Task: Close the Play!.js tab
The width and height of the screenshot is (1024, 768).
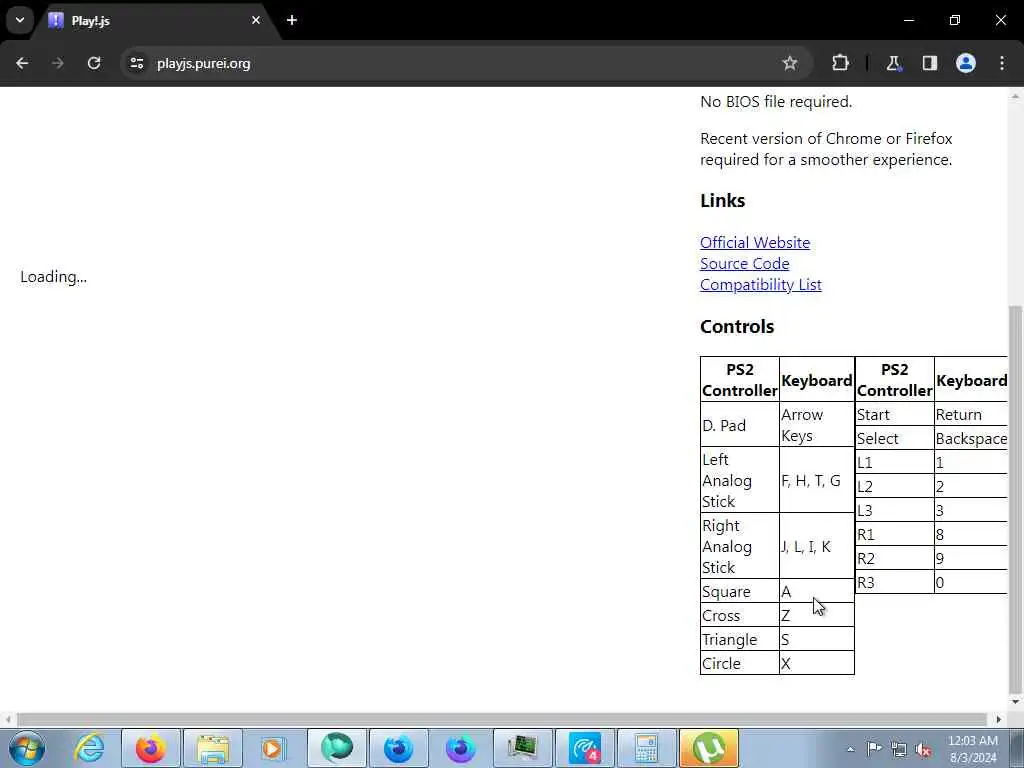Action: click(256, 20)
